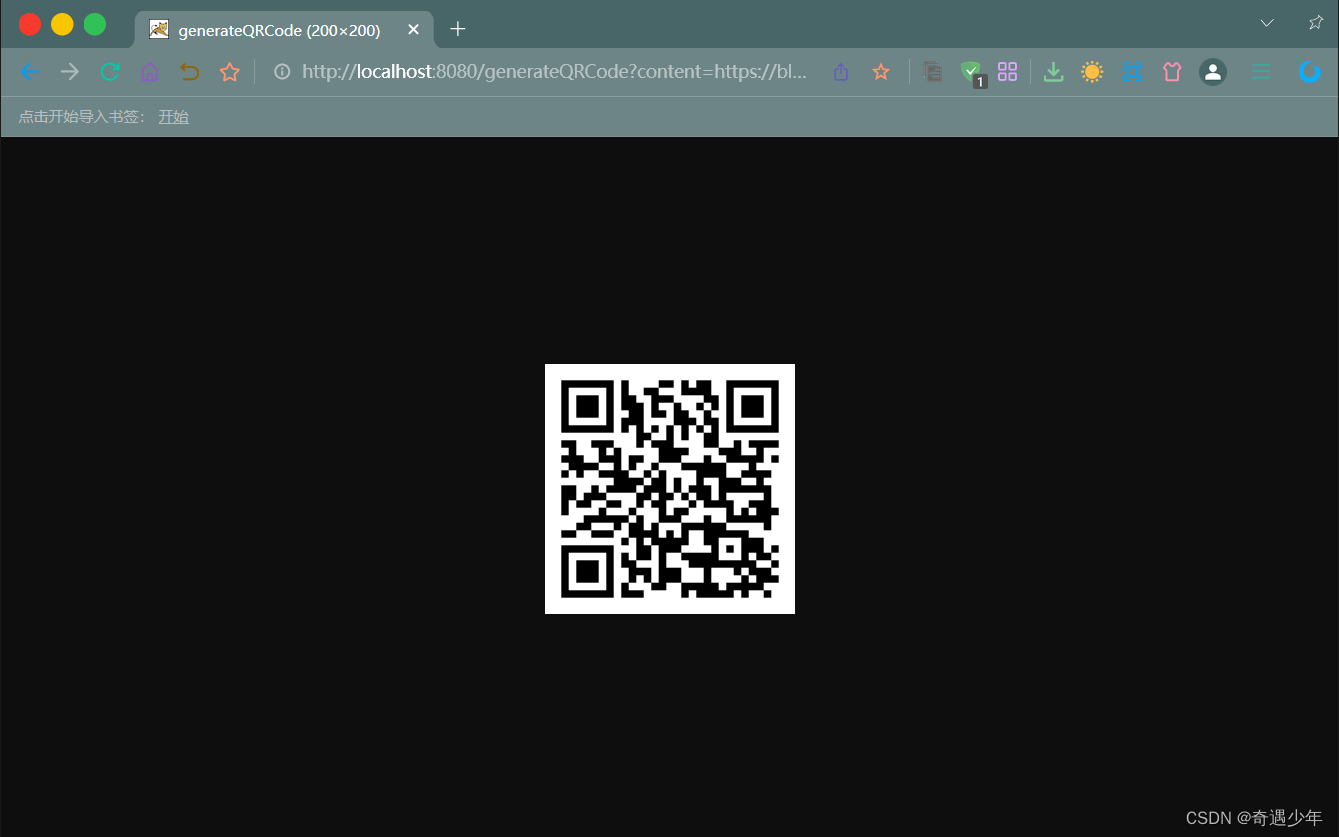Click the screenshot capture icon
The height and width of the screenshot is (837, 1339).
point(1132,72)
